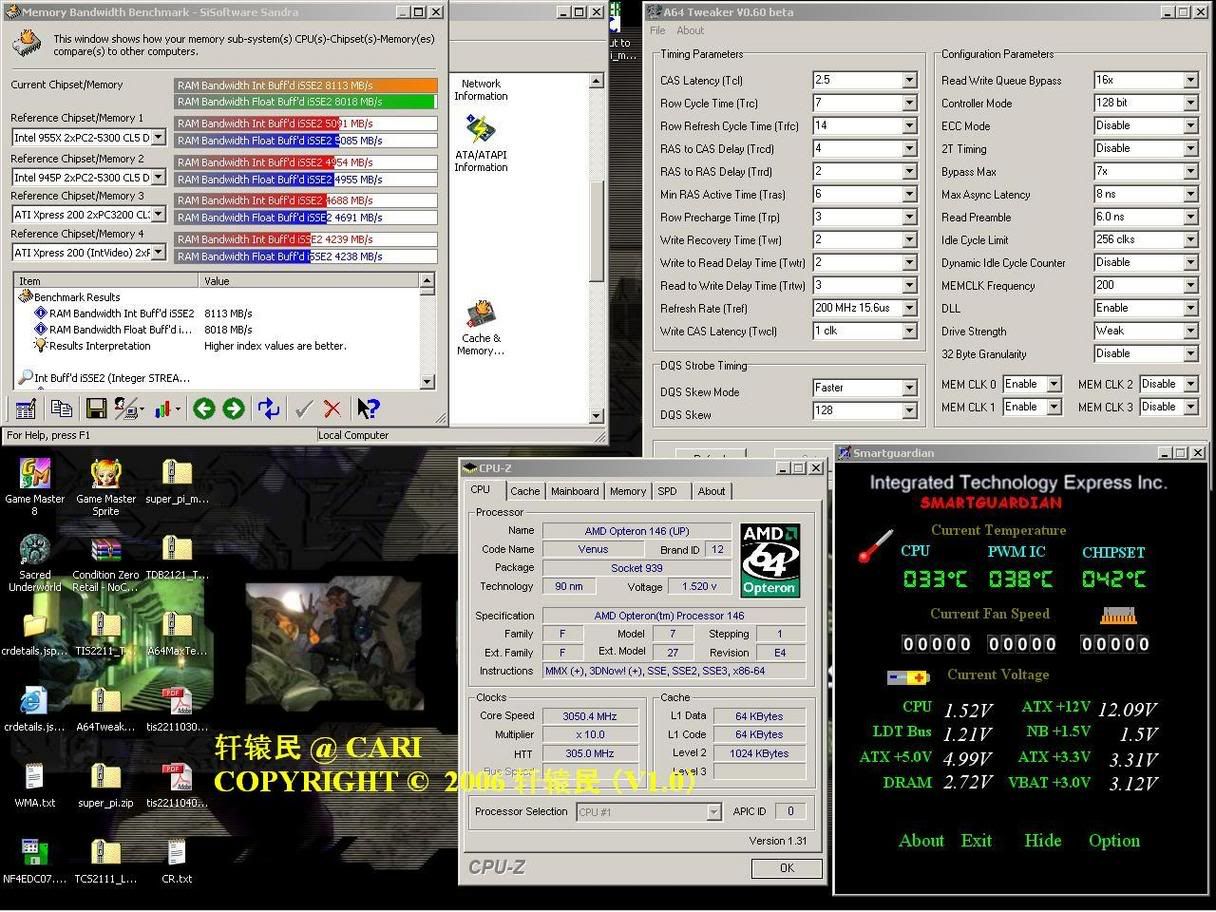Click the context help pointer icon
This screenshot has height=912, width=1216.
point(368,408)
